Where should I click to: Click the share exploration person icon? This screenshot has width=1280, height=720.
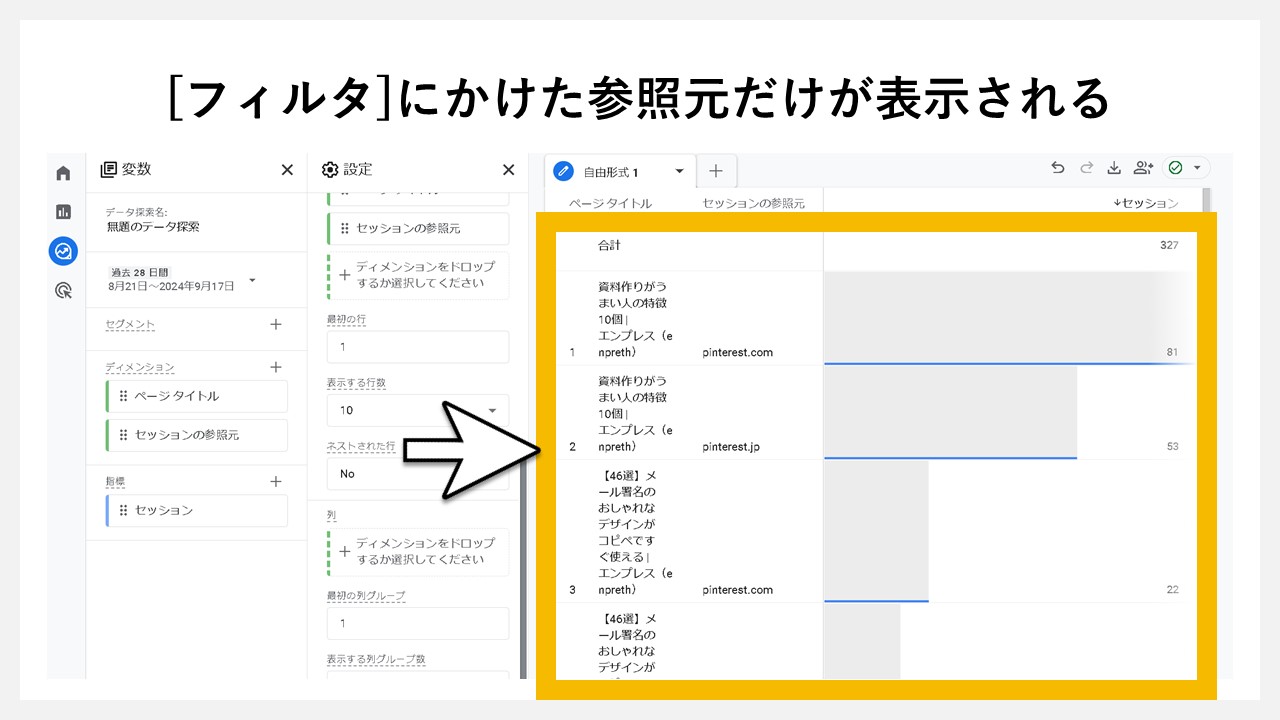(1143, 169)
